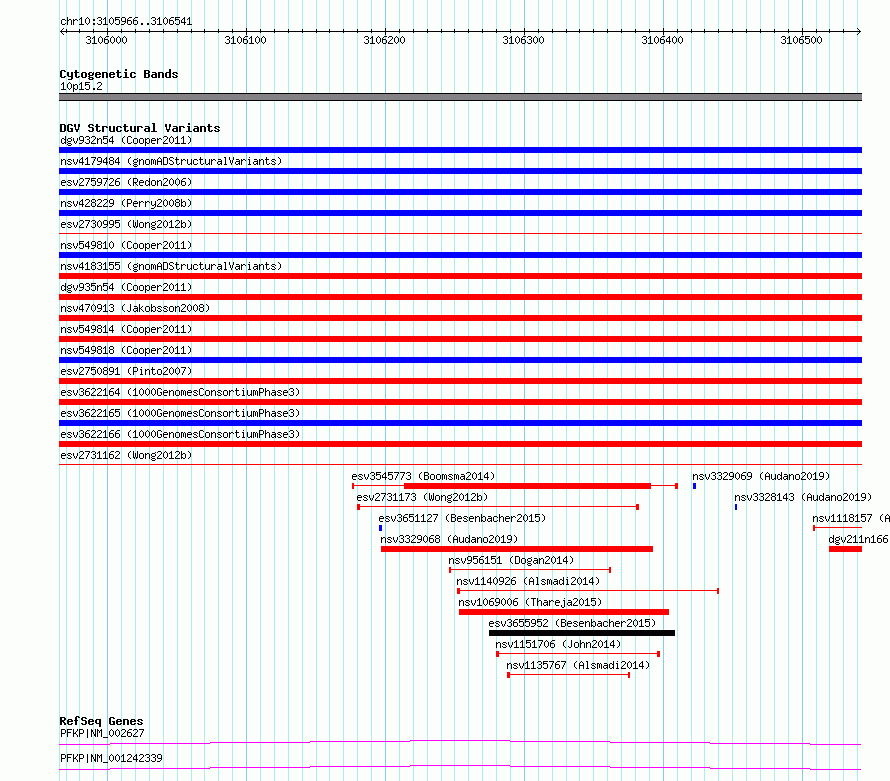Select the gray 10p15.2 cytoband bar
The height and width of the screenshot is (781, 890).
(460, 97)
